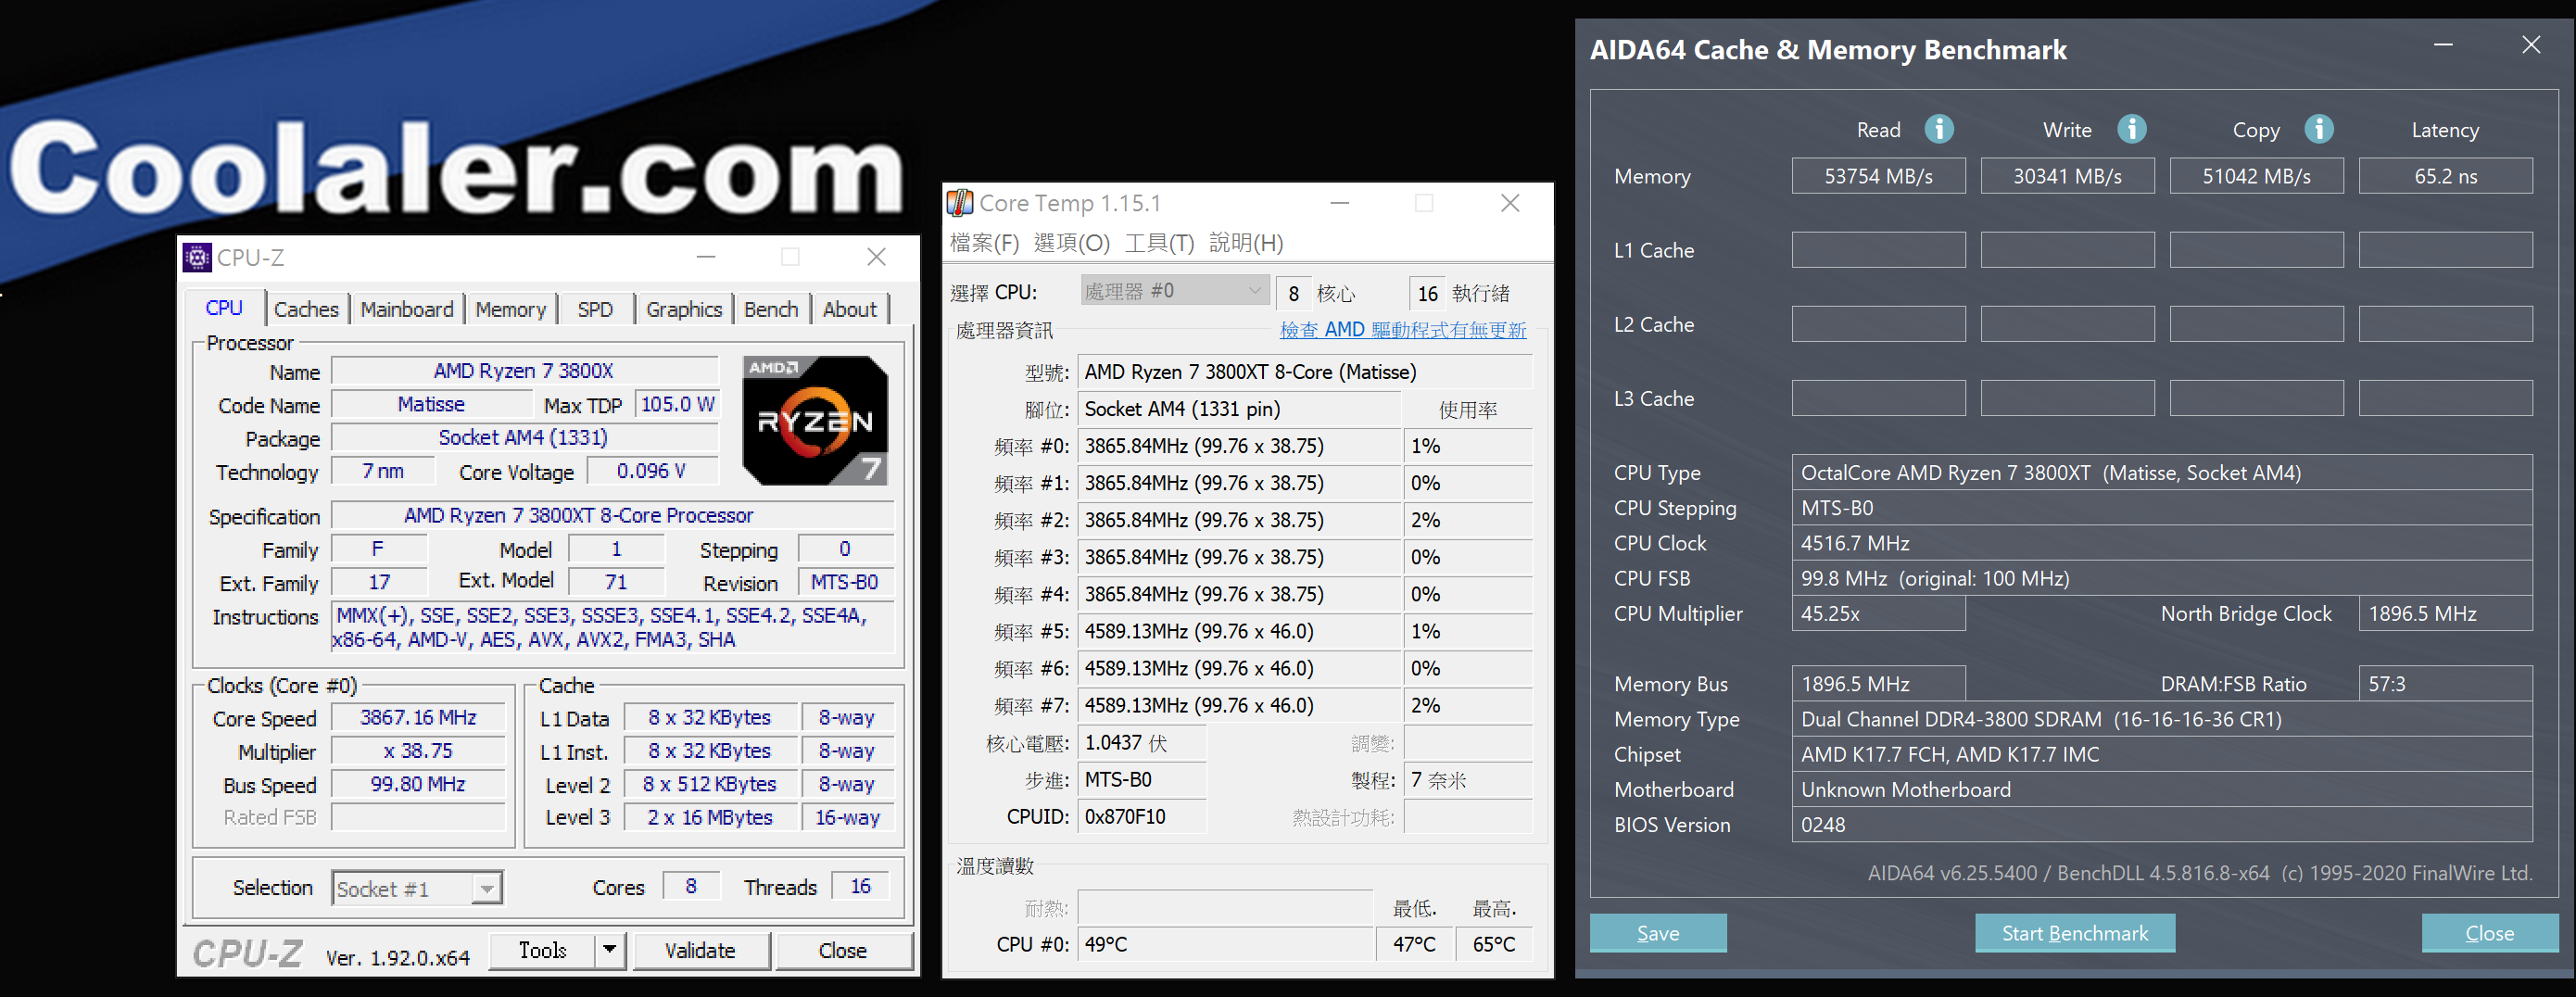Click the 65°C maximum temperature value
2576x997 pixels.
[1494, 944]
